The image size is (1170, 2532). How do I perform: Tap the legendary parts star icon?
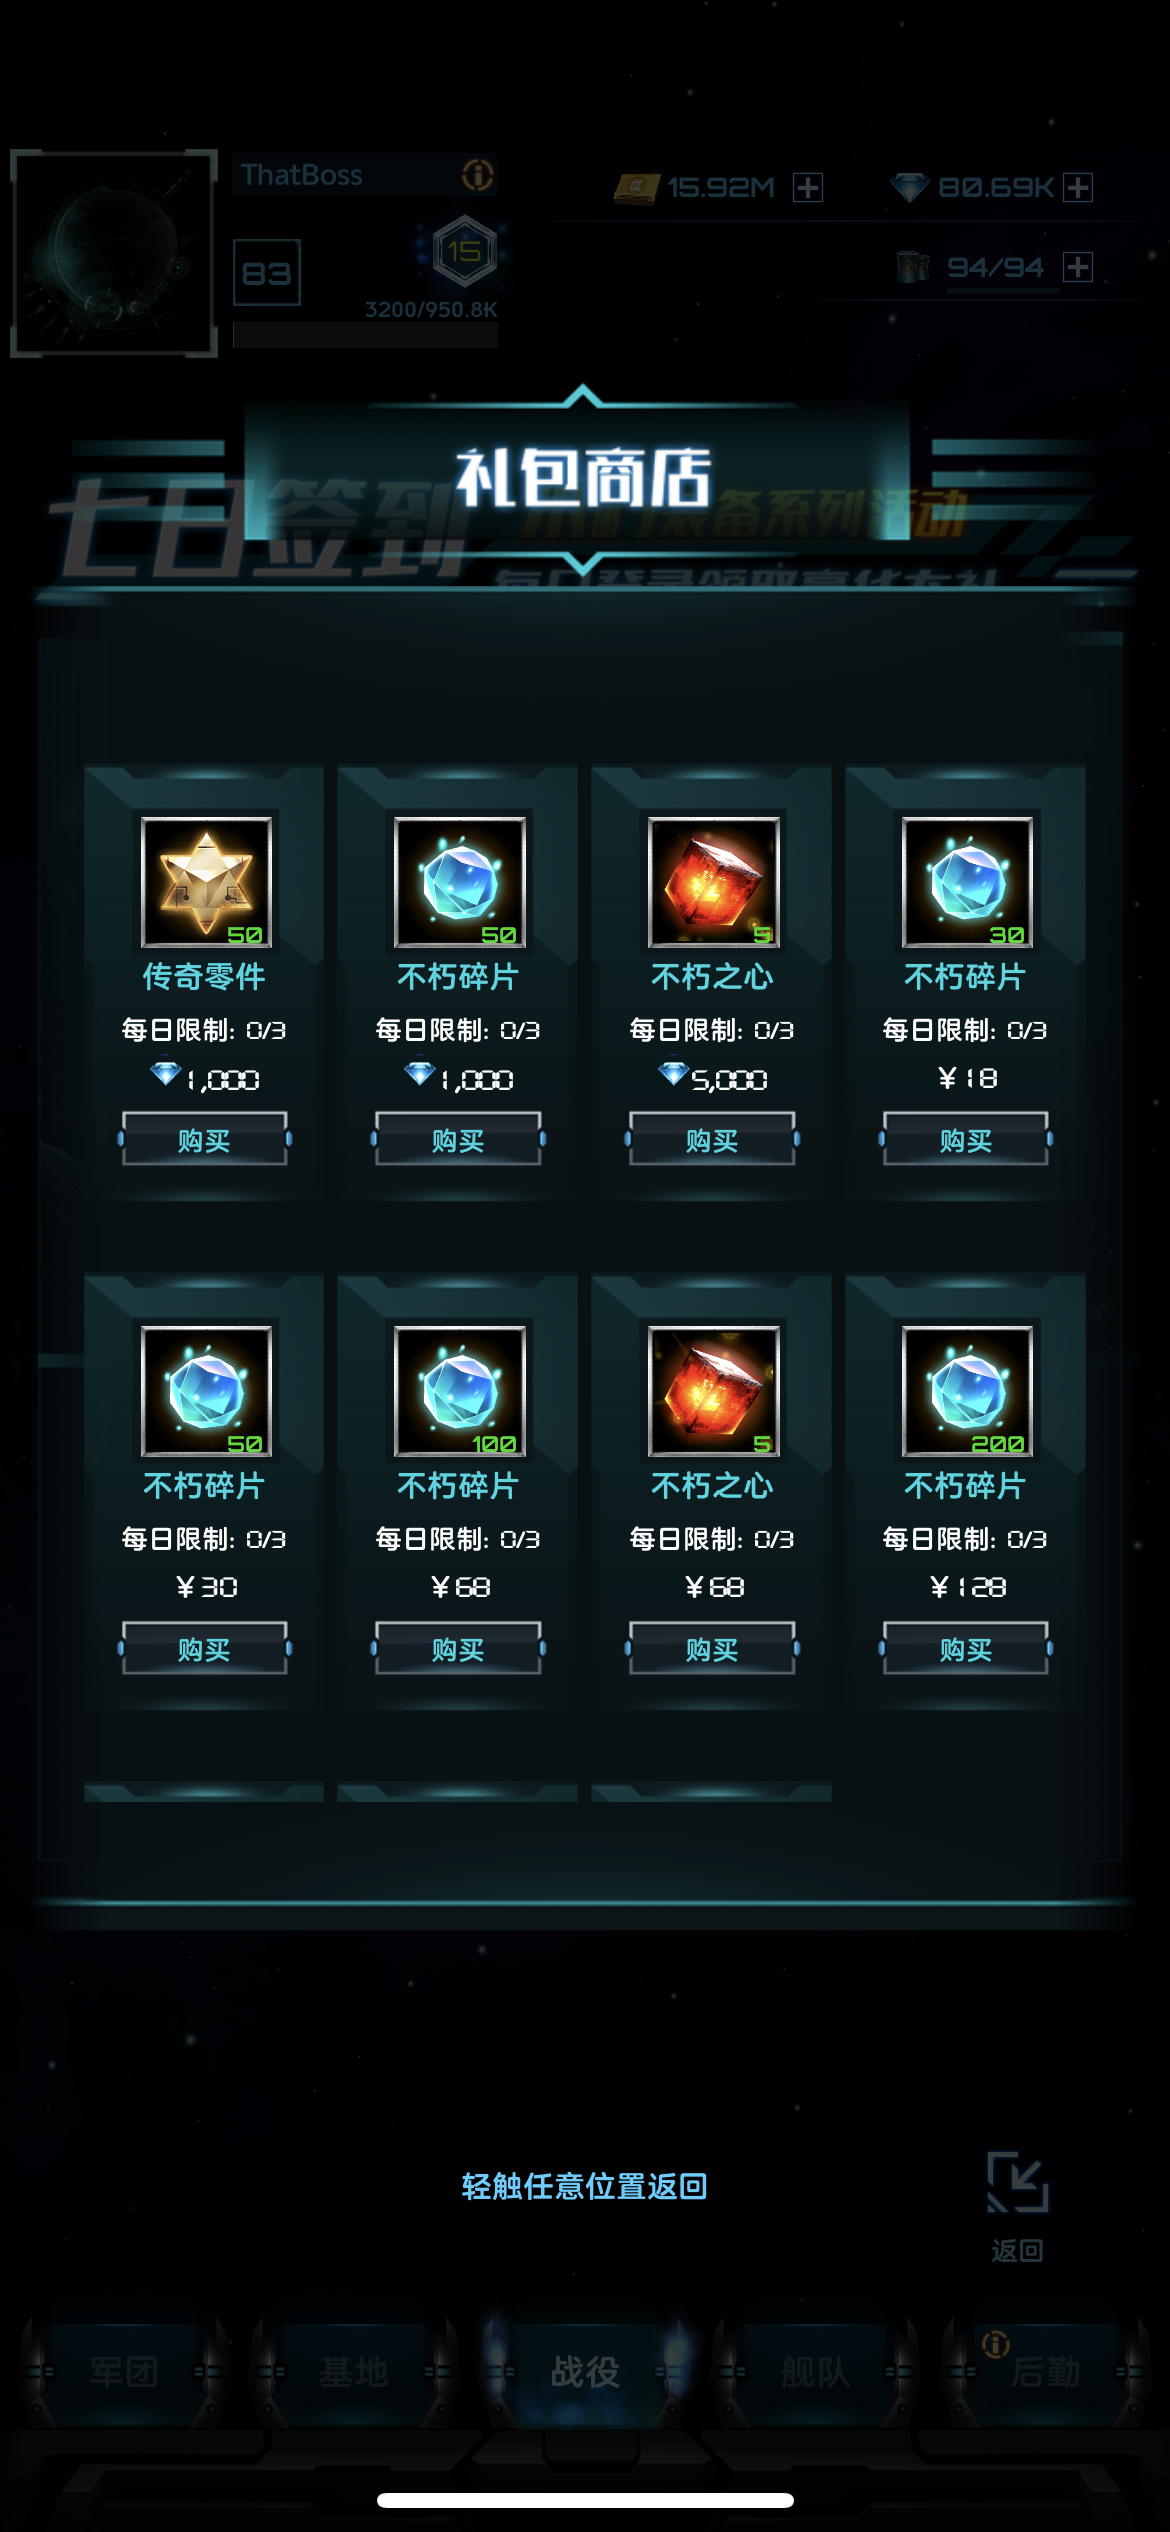(x=206, y=881)
